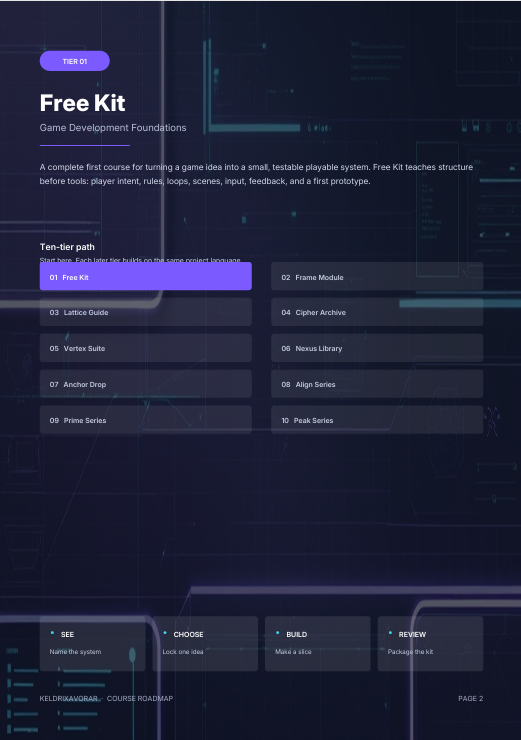
Task: Click the course description paragraph
Action: pyautogui.click(x=256, y=174)
